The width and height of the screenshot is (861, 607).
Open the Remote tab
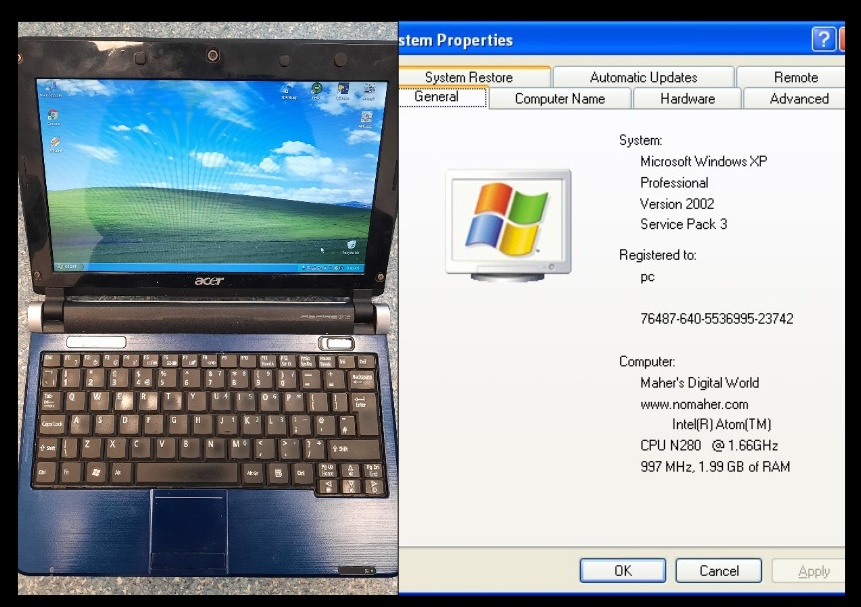pos(795,77)
